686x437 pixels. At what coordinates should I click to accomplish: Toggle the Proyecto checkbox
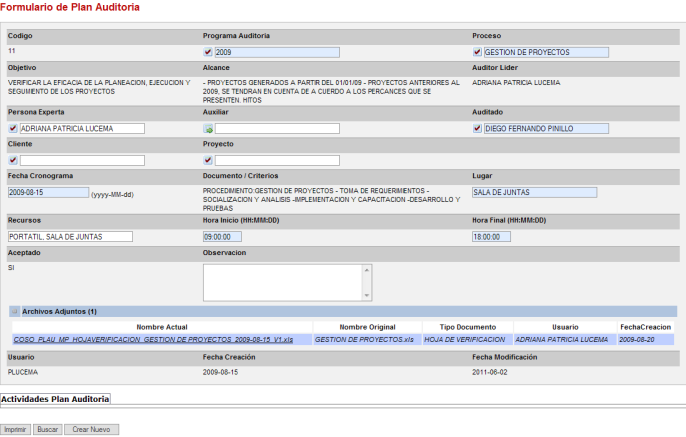(208, 160)
